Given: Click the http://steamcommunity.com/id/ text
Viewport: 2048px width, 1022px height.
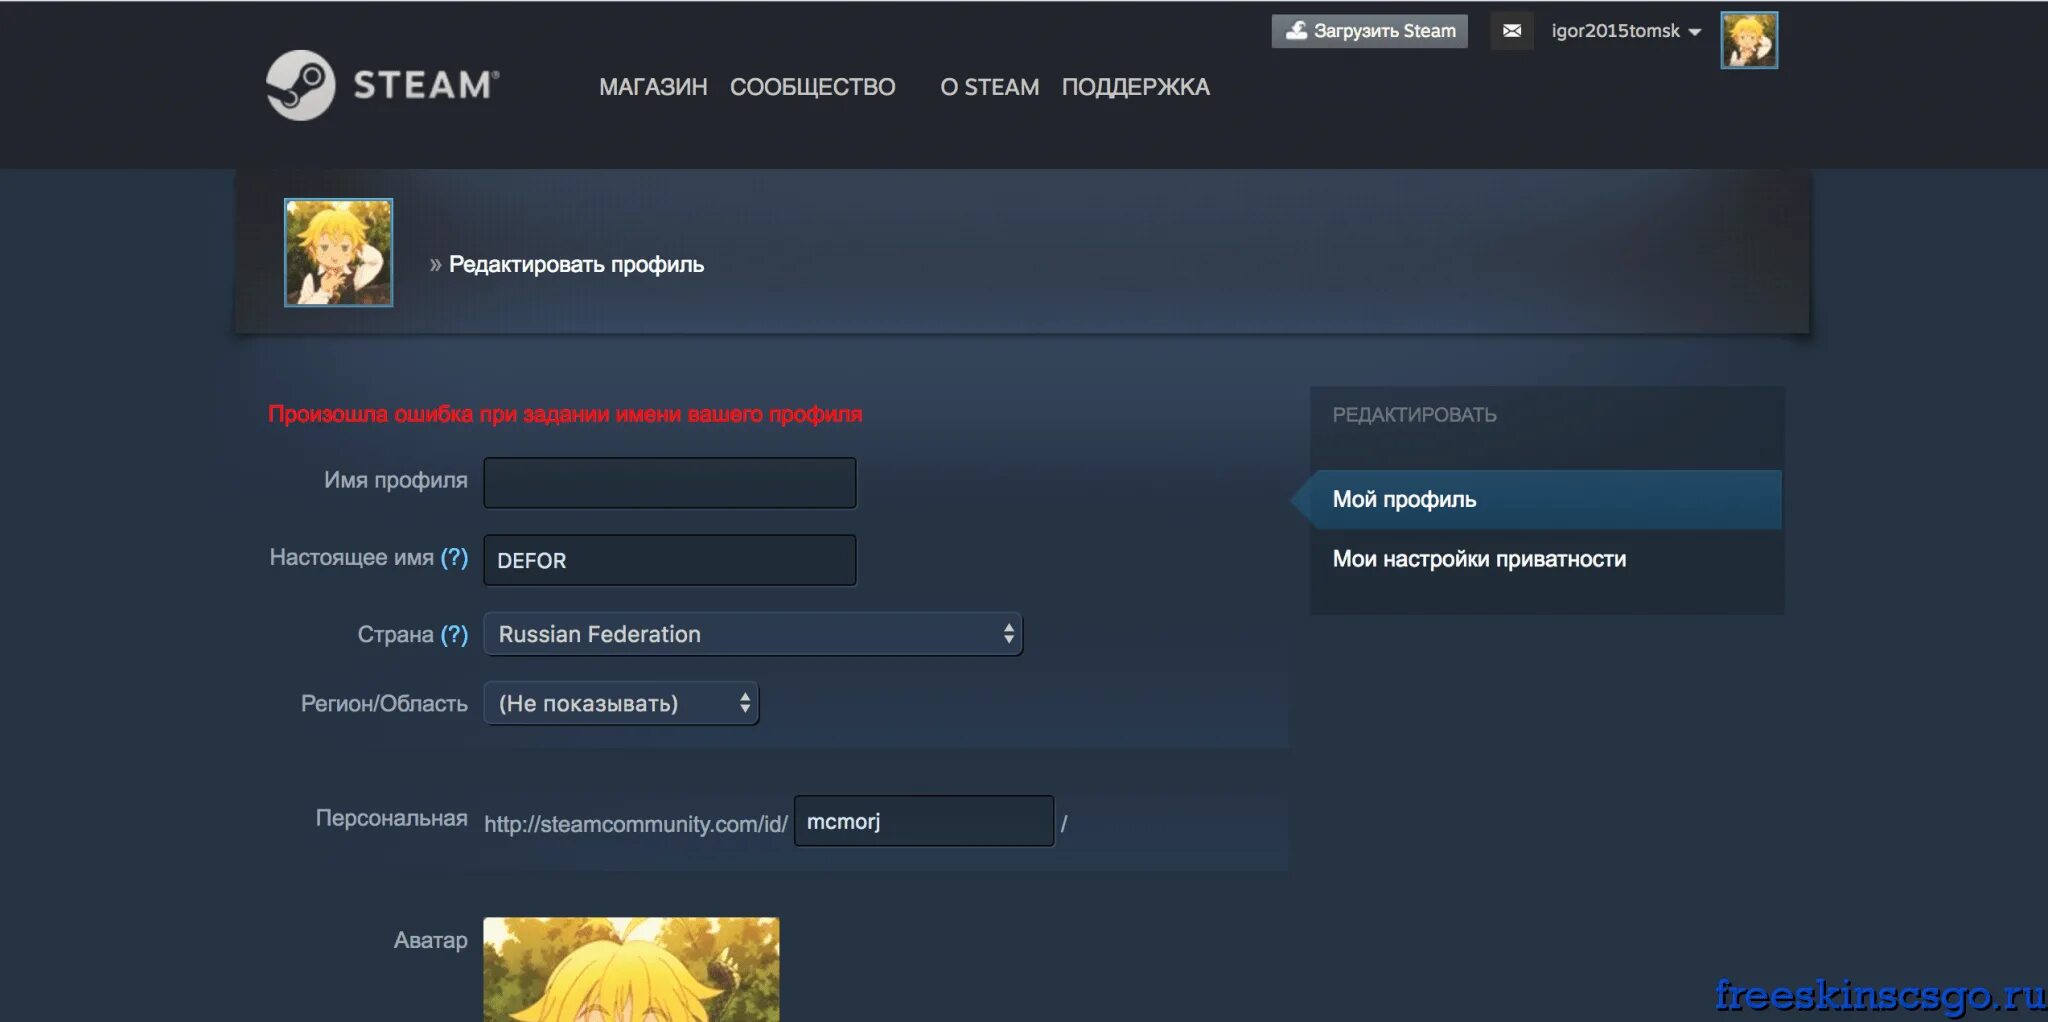Looking at the screenshot, I should (636, 824).
